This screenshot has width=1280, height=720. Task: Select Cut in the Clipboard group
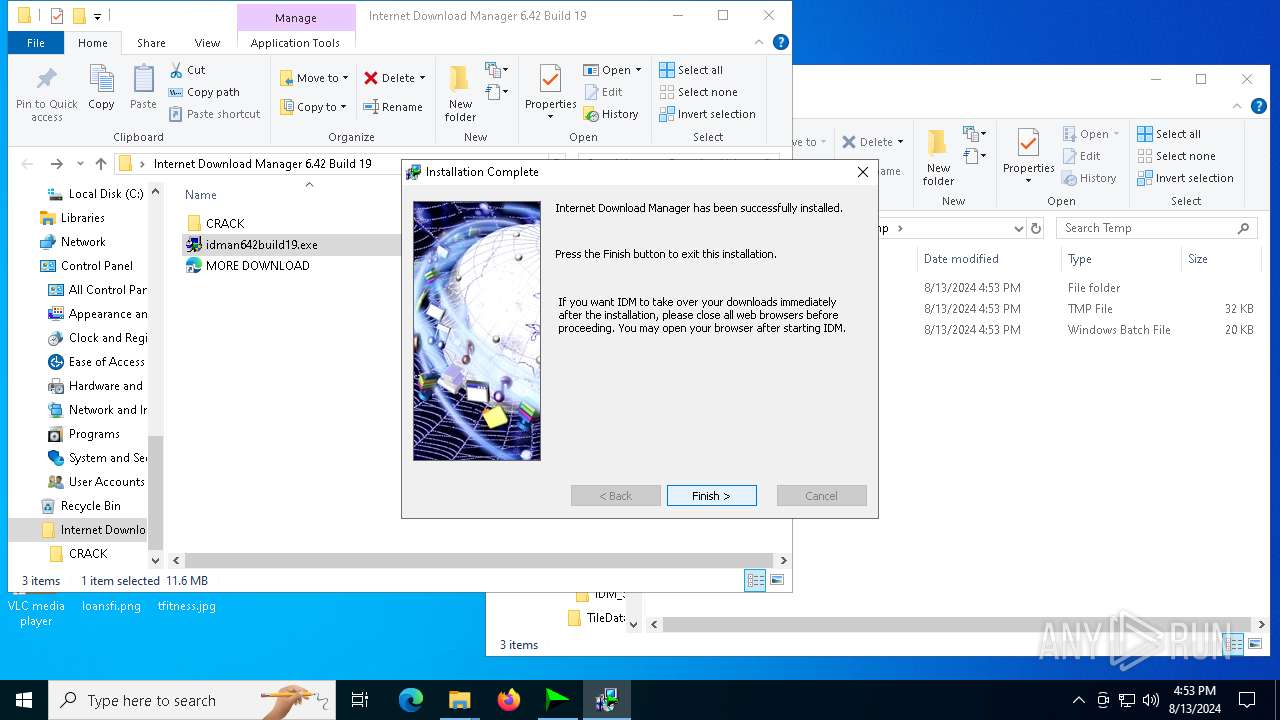coord(187,70)
